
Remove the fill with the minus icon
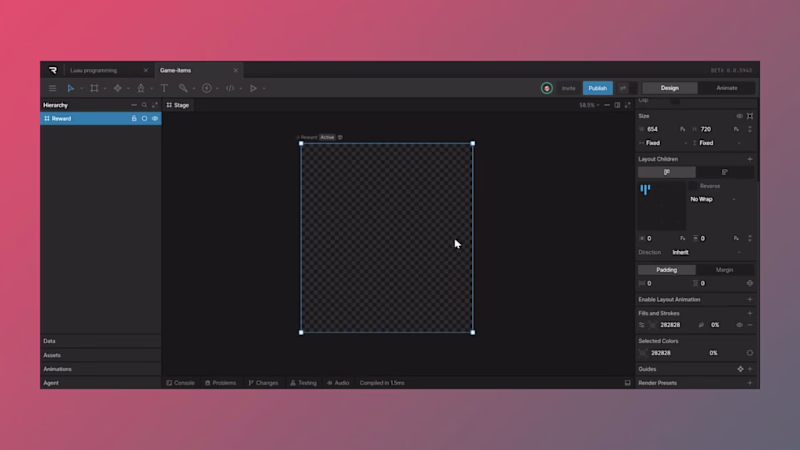[x=750, y=325]
